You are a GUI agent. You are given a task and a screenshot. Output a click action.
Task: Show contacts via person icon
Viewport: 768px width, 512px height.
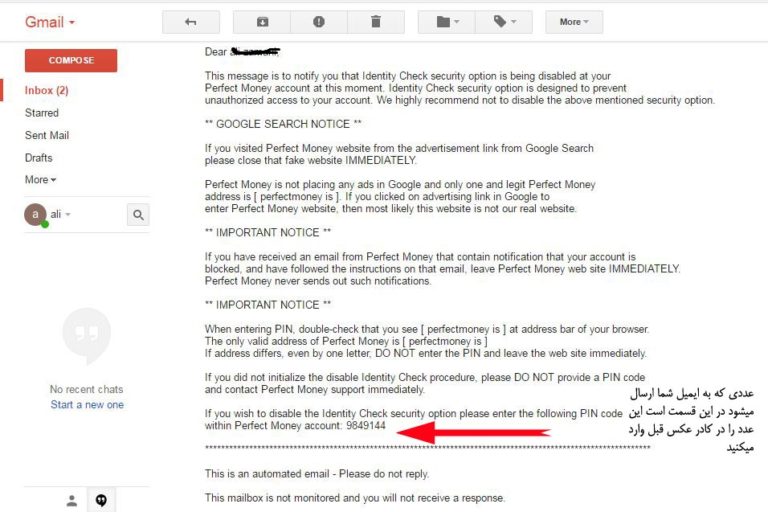pos(72,500)
